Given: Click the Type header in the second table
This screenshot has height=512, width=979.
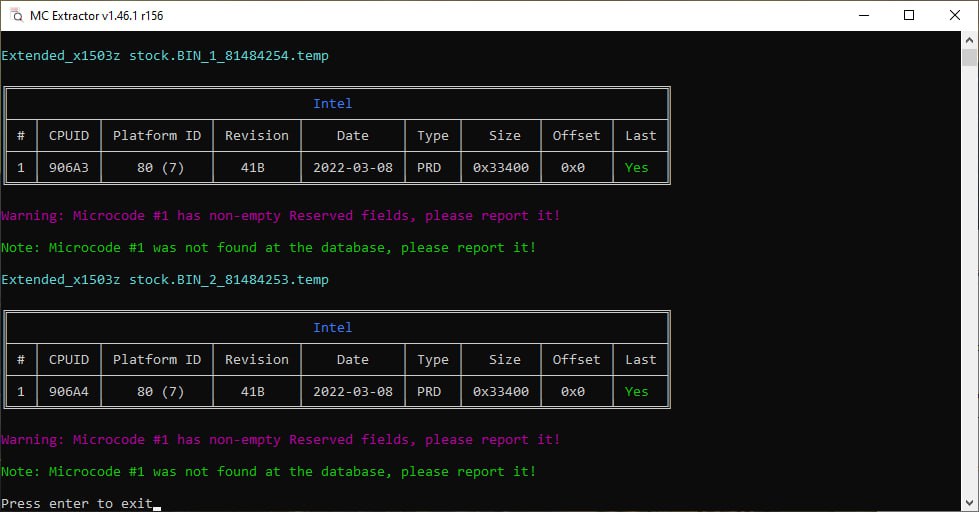Looking at the screenshot, I should (x=433, y=360).
